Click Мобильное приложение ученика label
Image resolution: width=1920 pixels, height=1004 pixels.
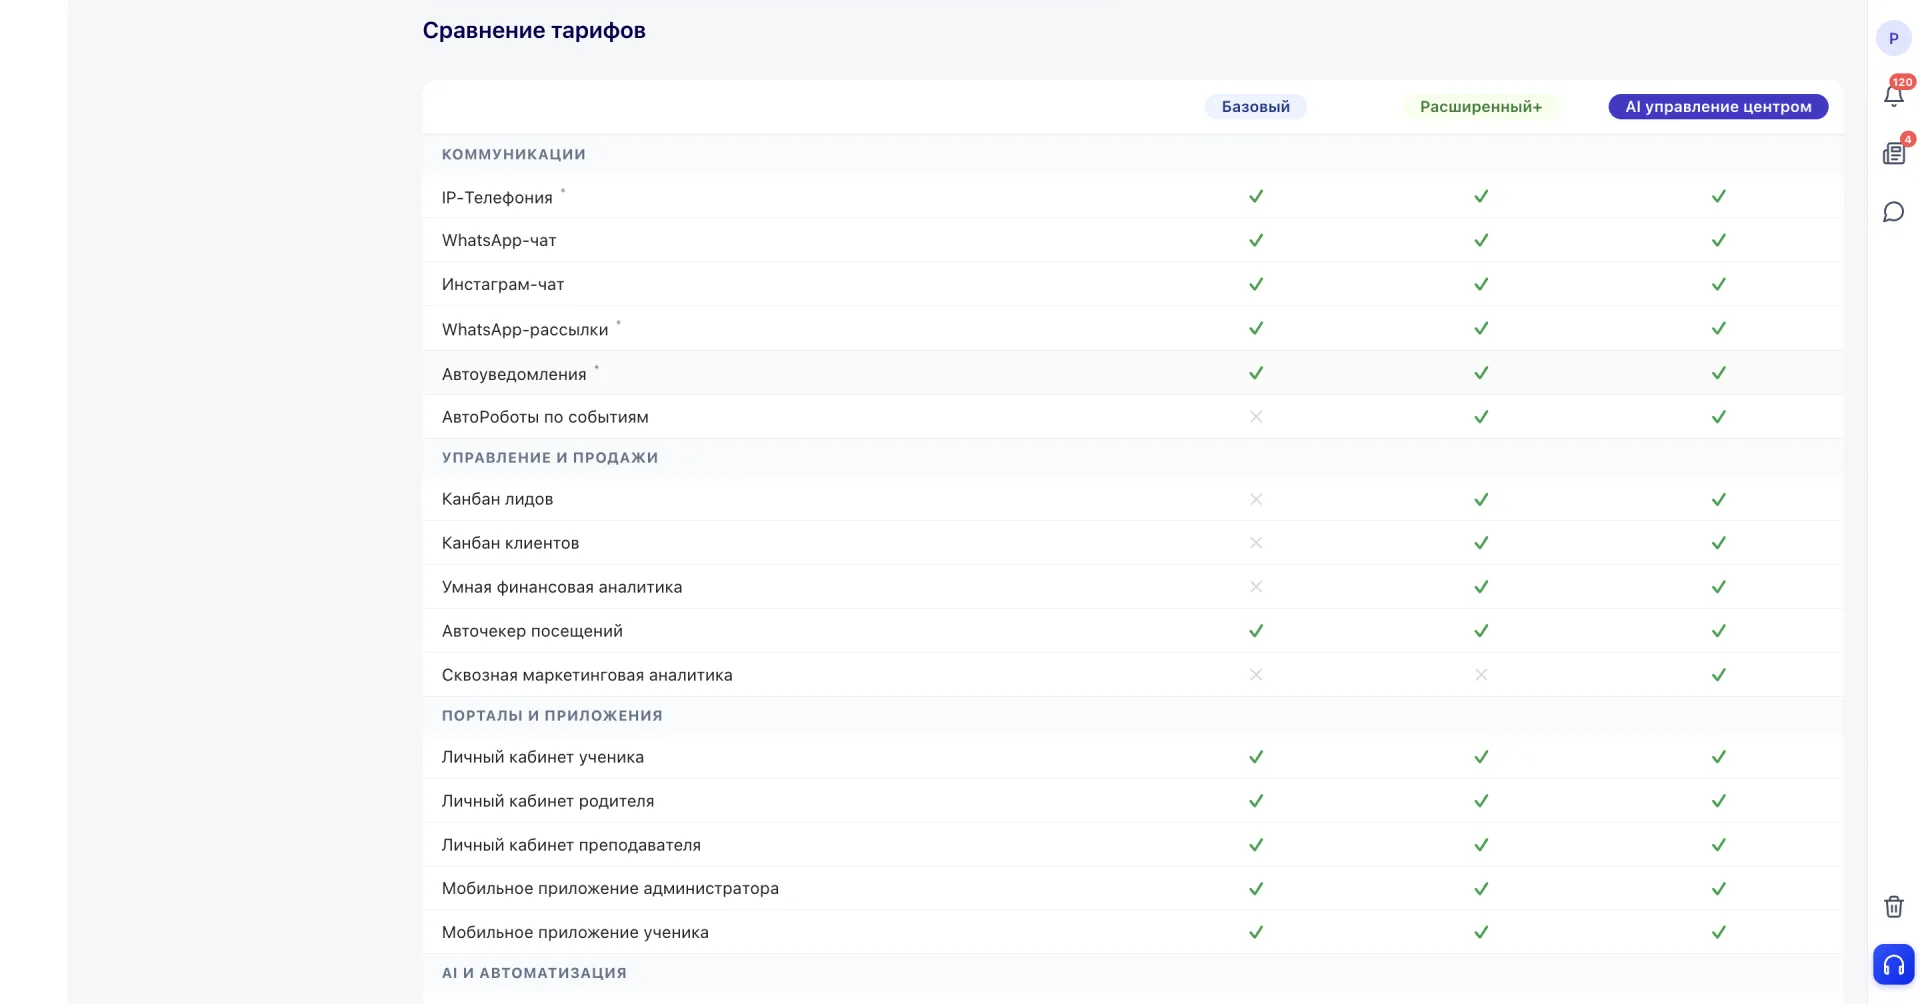pyautogui.click(x=575, y=932)
